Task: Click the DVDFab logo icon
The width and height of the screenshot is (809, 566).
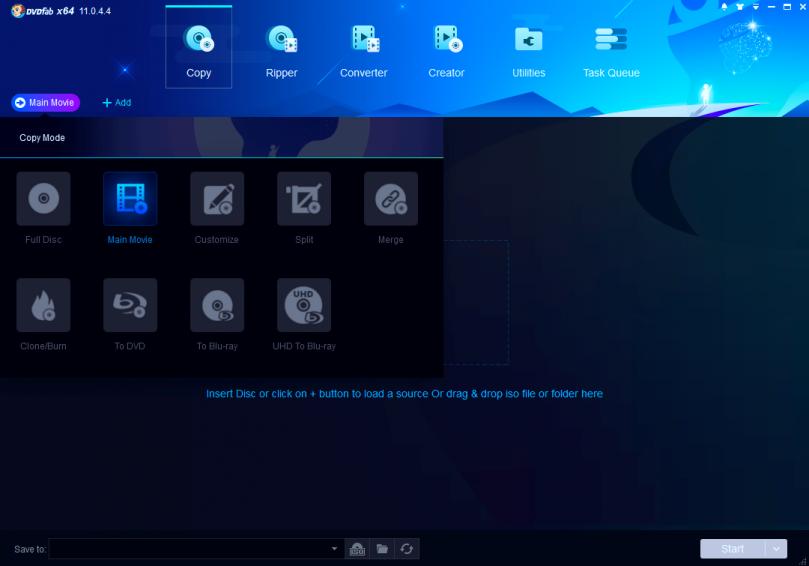Action: (x=18, y=11)
